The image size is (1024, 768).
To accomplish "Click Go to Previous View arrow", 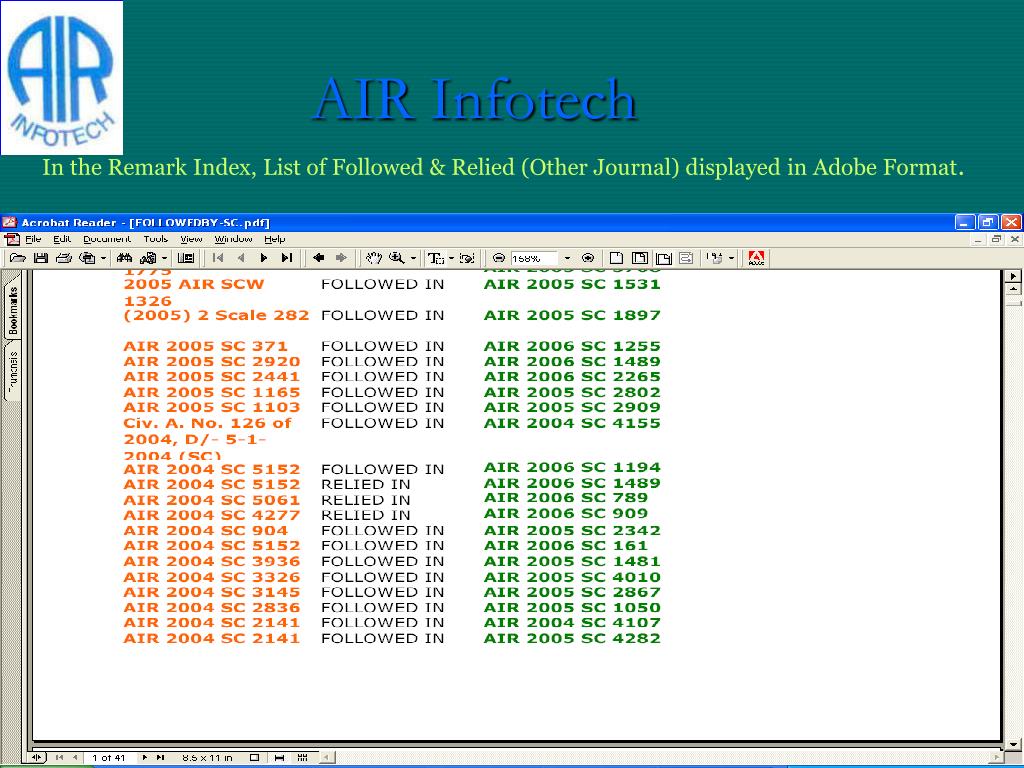I will click(x=319, y=258).
